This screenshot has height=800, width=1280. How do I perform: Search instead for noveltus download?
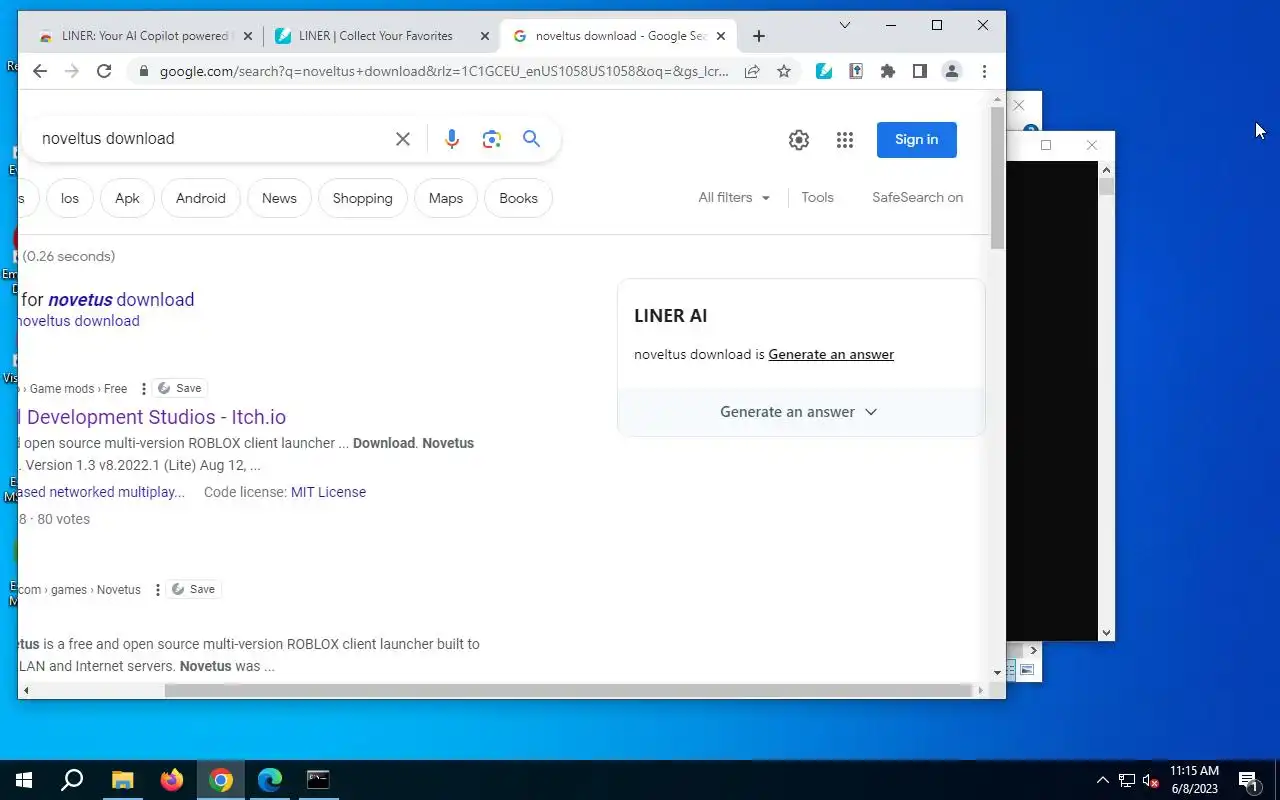[78, 321]
